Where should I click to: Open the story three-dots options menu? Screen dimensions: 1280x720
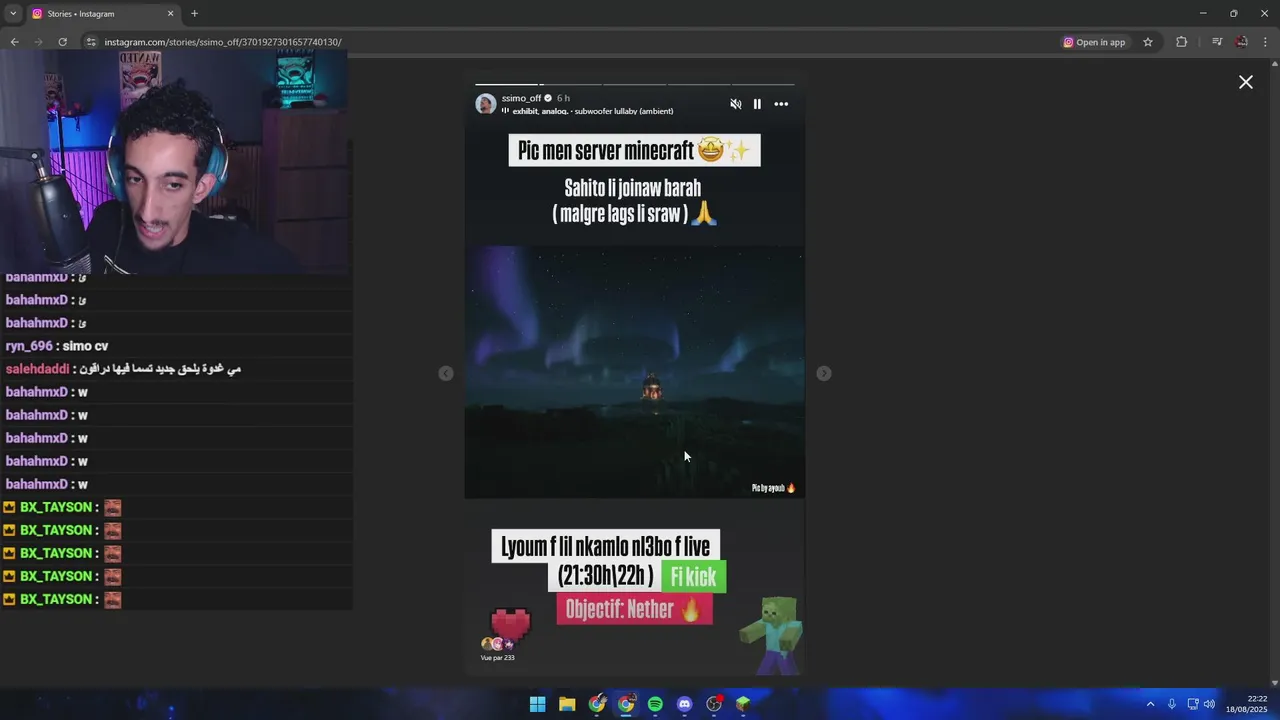(781, 104)
